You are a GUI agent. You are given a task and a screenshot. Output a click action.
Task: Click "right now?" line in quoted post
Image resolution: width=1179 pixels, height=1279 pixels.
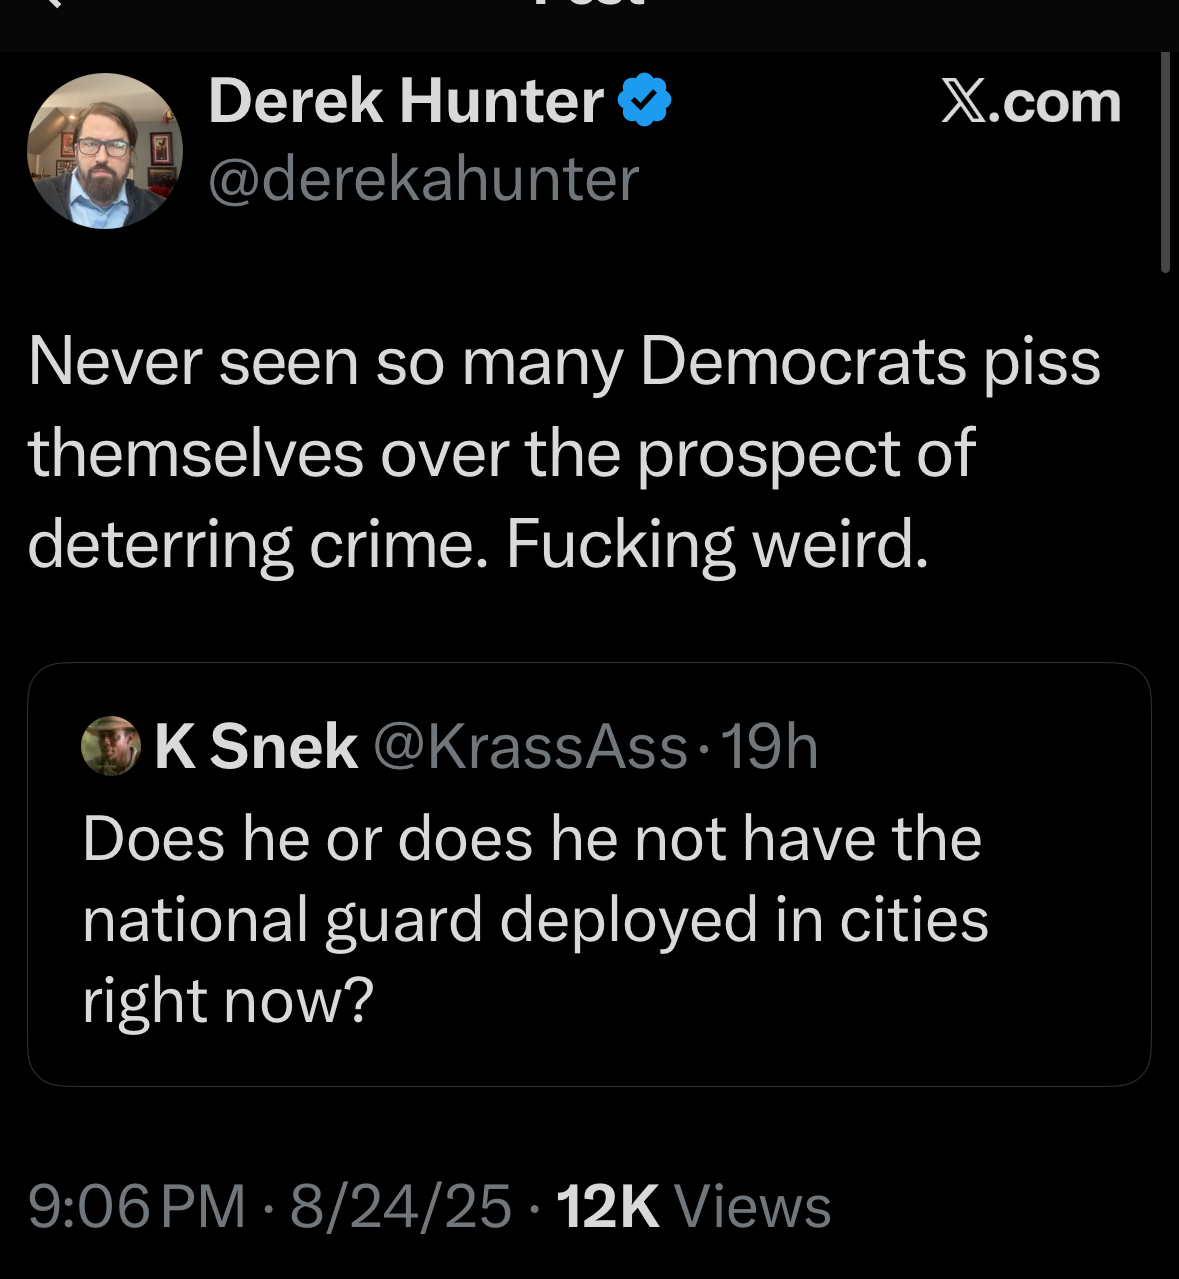click(228, 1000)
